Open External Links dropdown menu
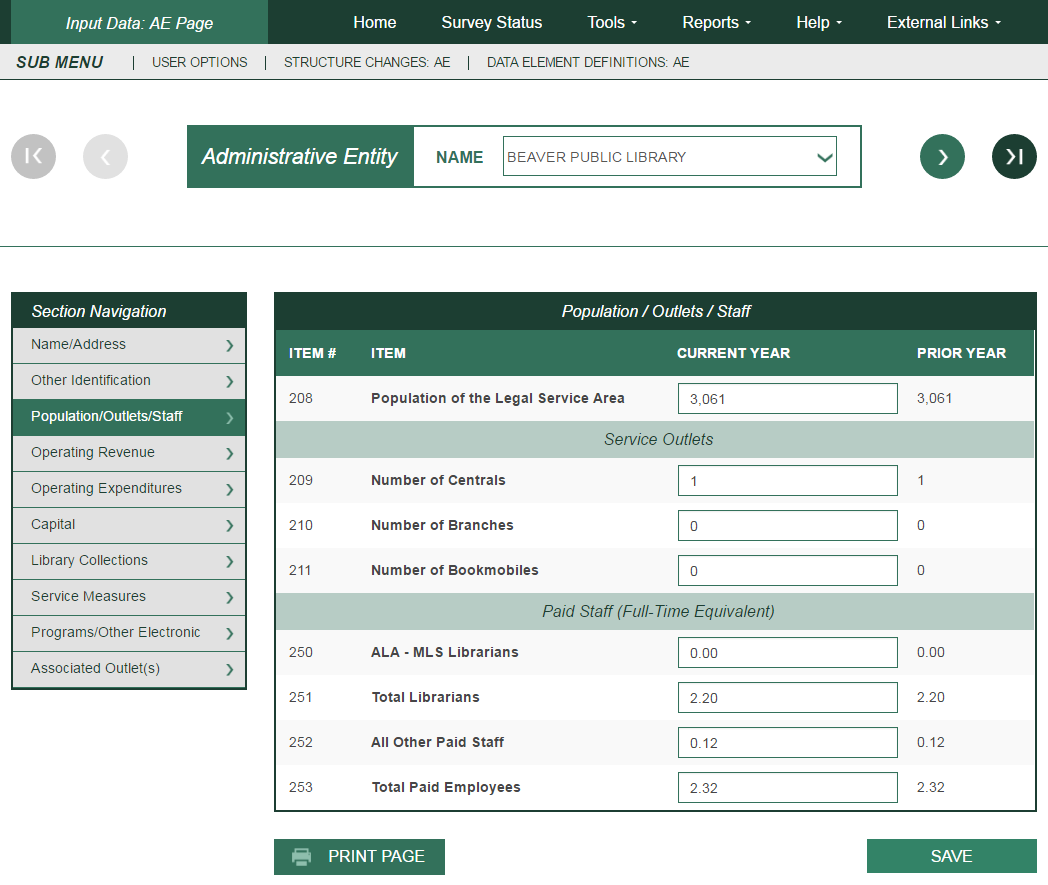This screenshot has height=885, width=1048. [x=943, y=22]
